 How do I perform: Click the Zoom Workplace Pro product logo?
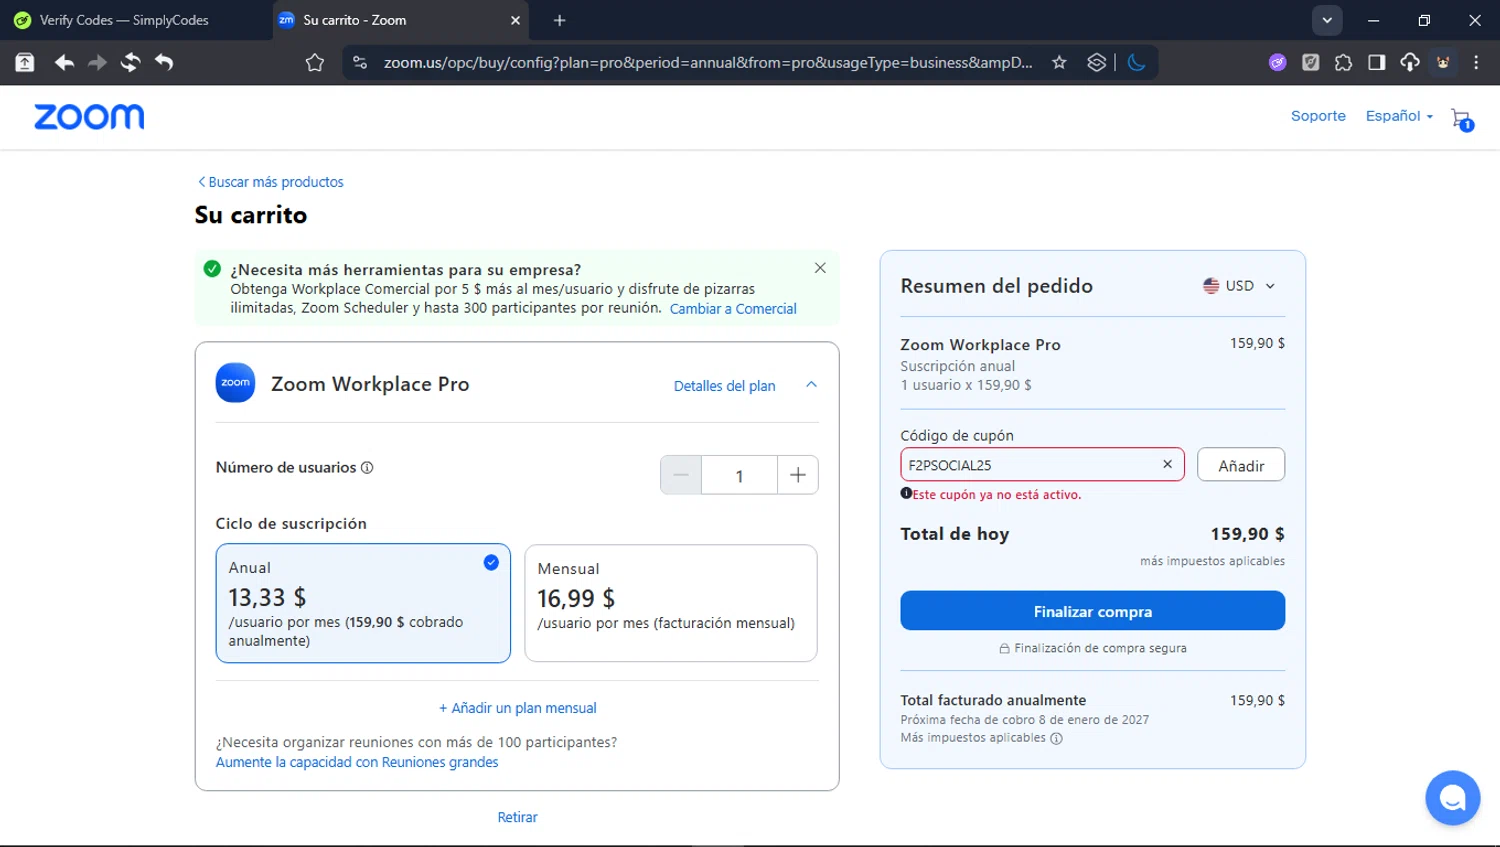click(x=236, y=383)
